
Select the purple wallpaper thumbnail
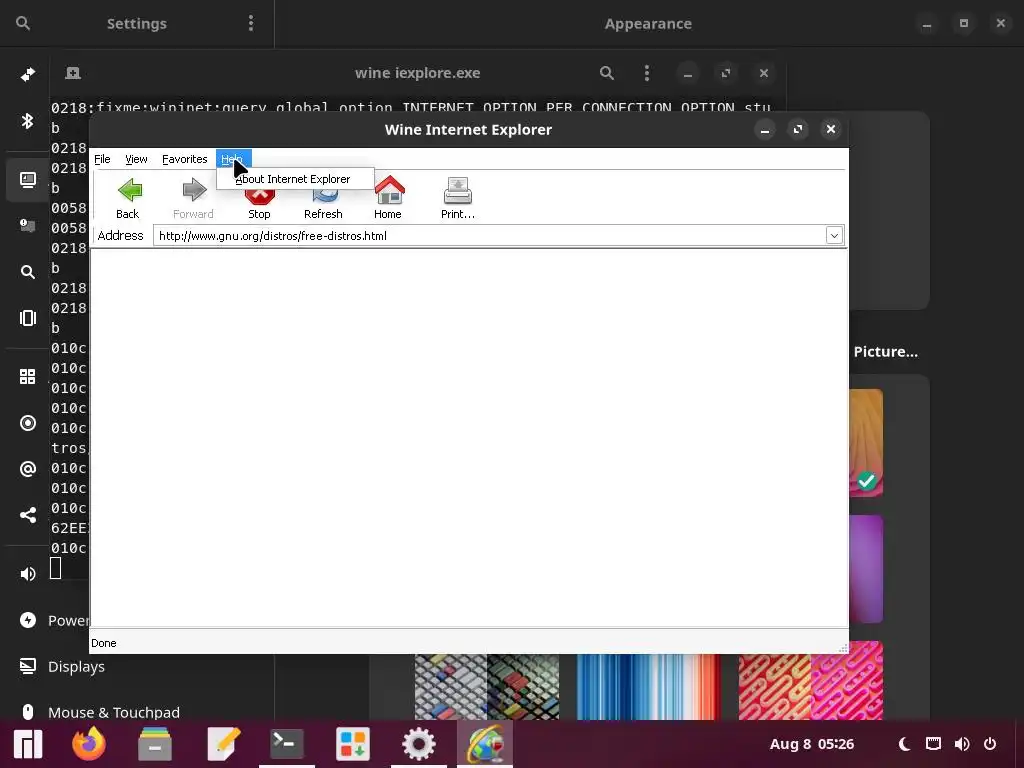click(x=866, y=569)
